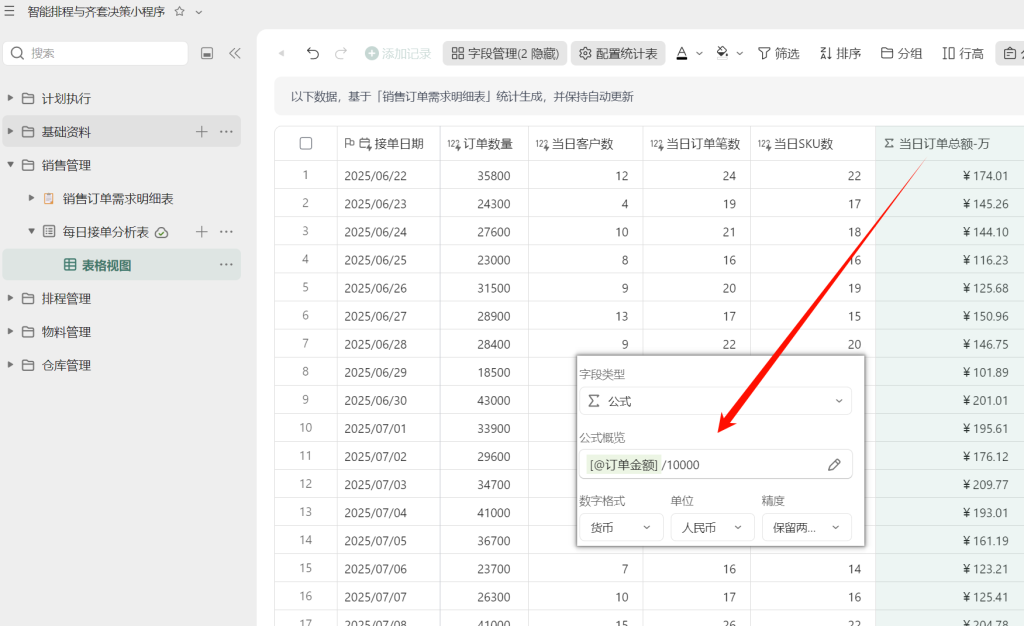Click the 订单数量 column header
This screenshot has height=626, width=1024.
tap(484, 144)
